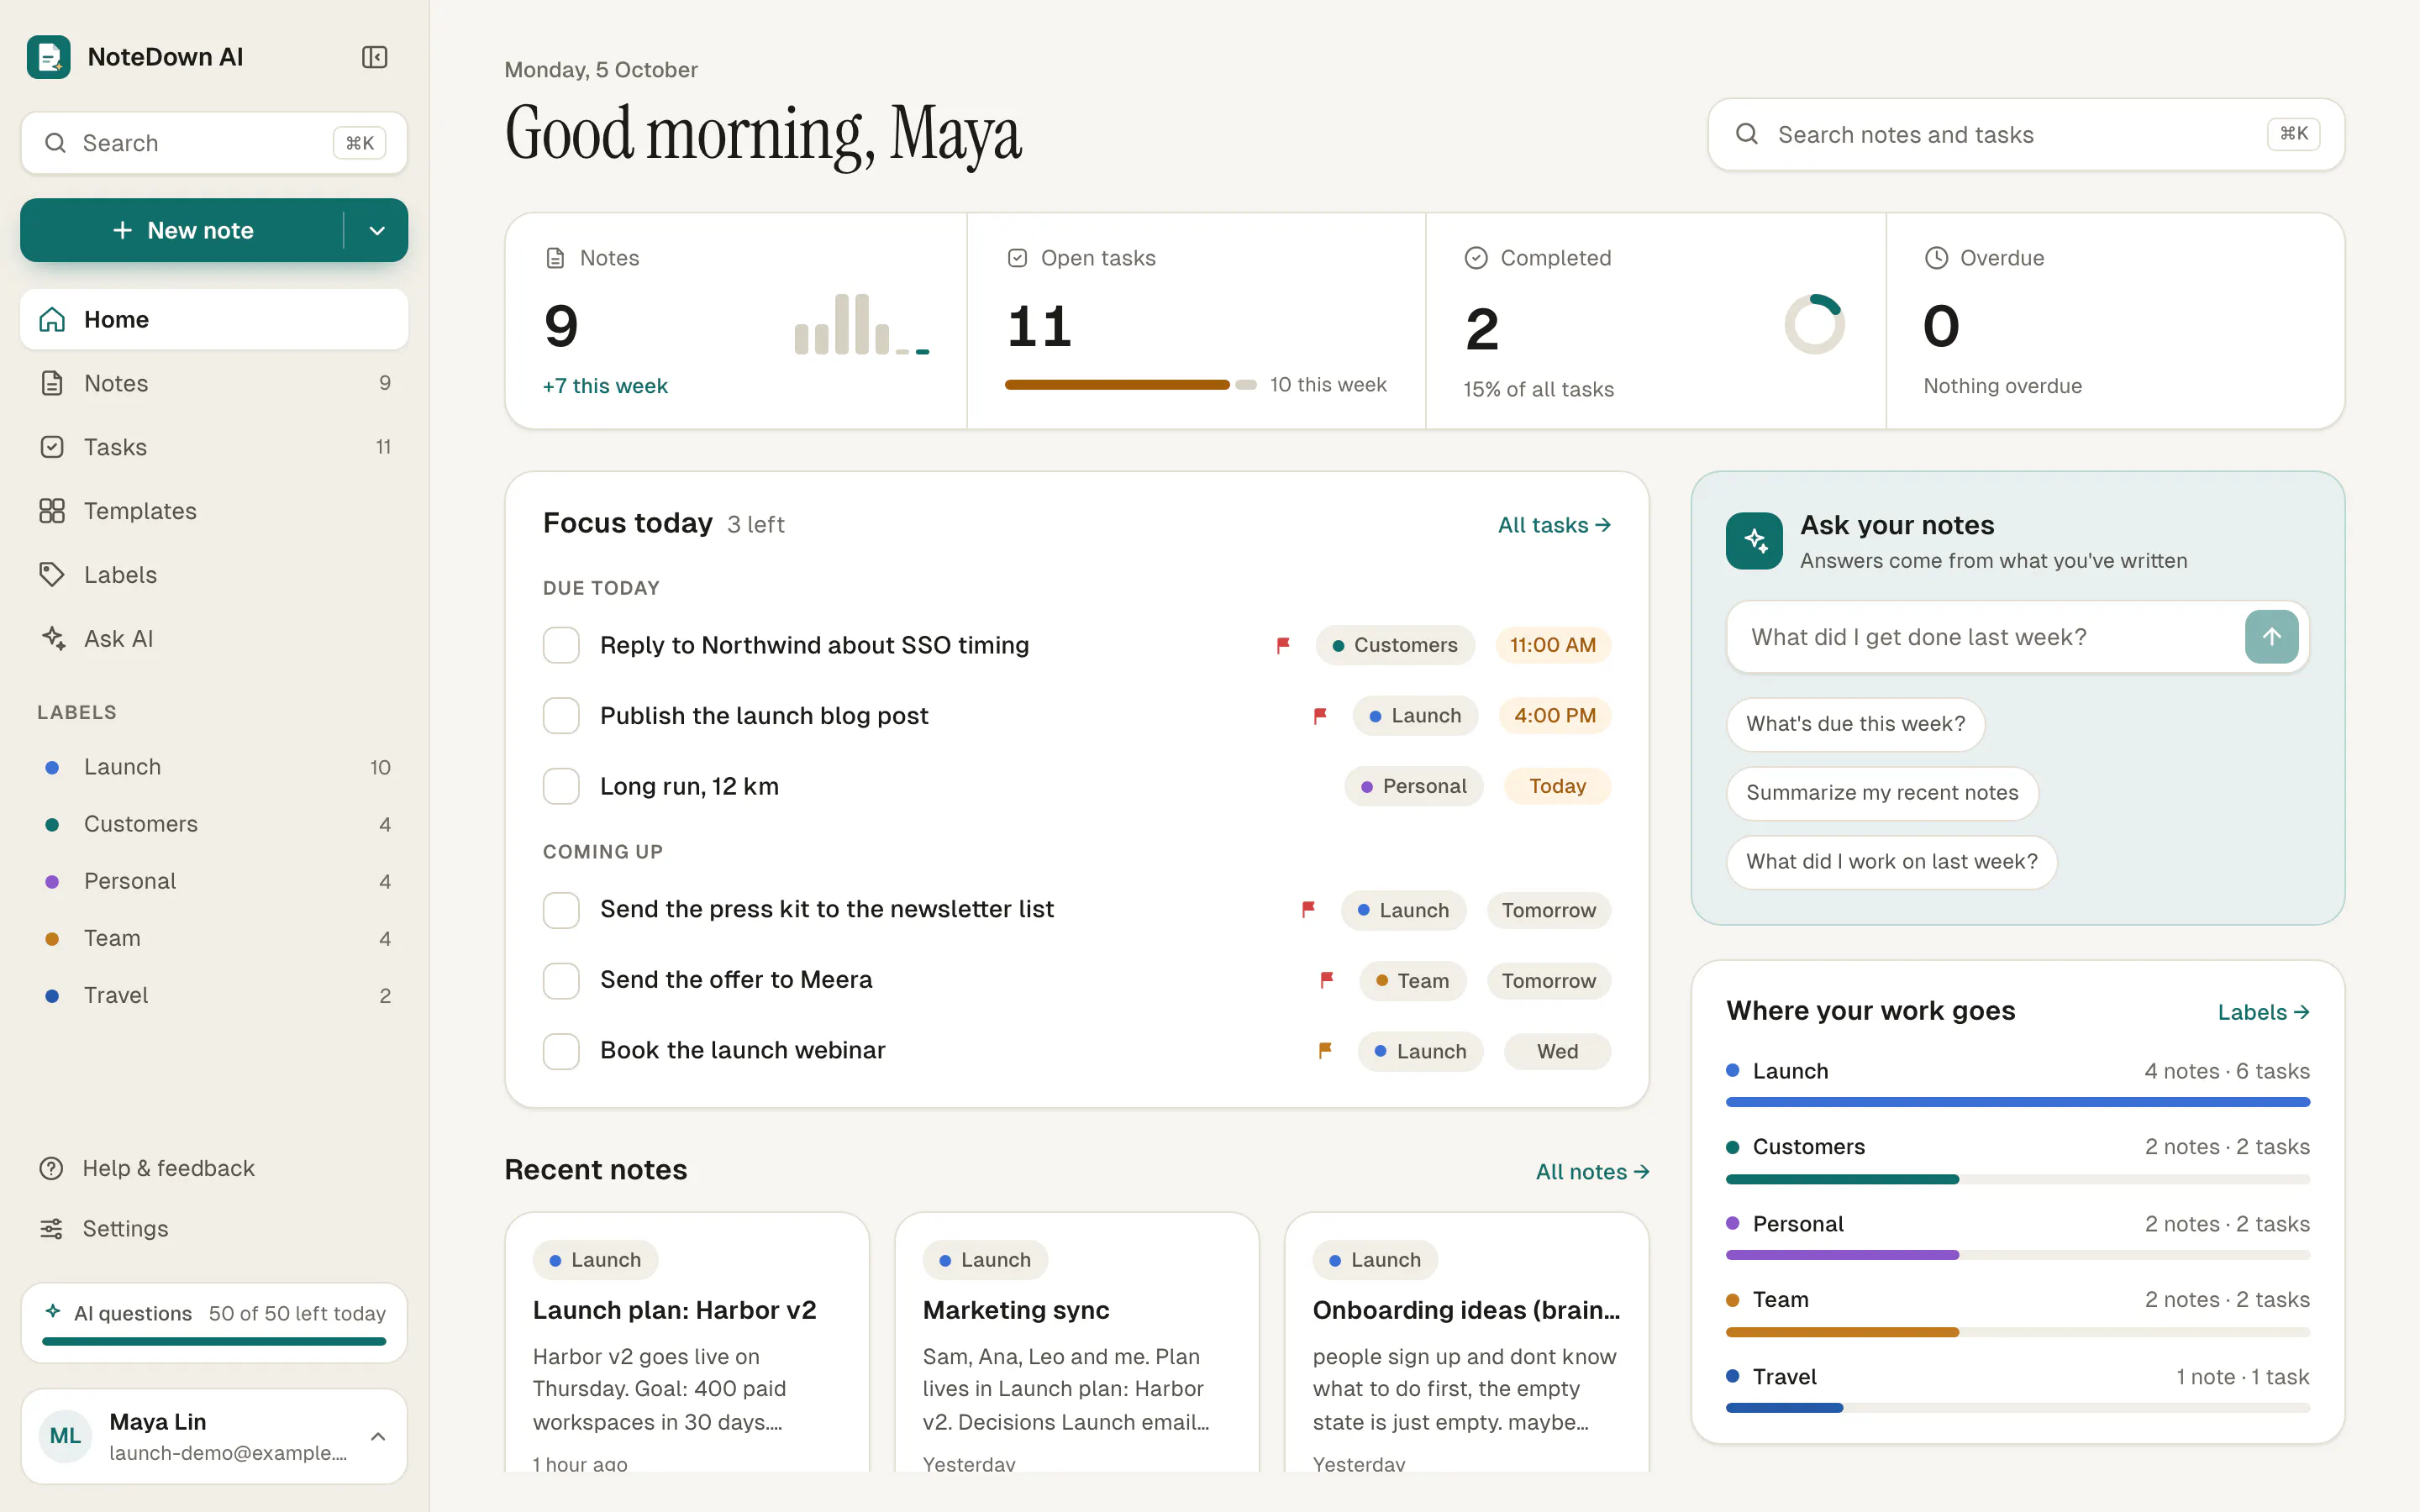2420x1512 pixels.
Task: Filter by the Travel label in sidebar
Action: tap(214, 995)
